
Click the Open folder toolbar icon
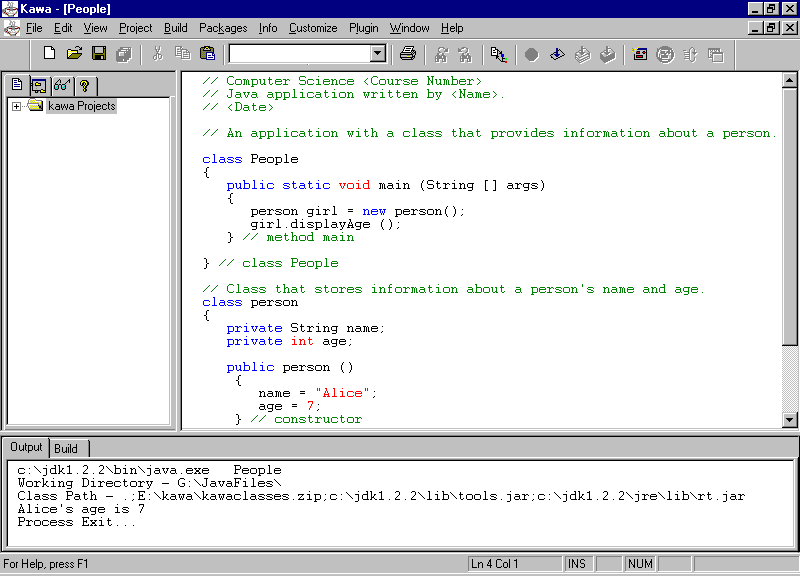pos(74,53)
